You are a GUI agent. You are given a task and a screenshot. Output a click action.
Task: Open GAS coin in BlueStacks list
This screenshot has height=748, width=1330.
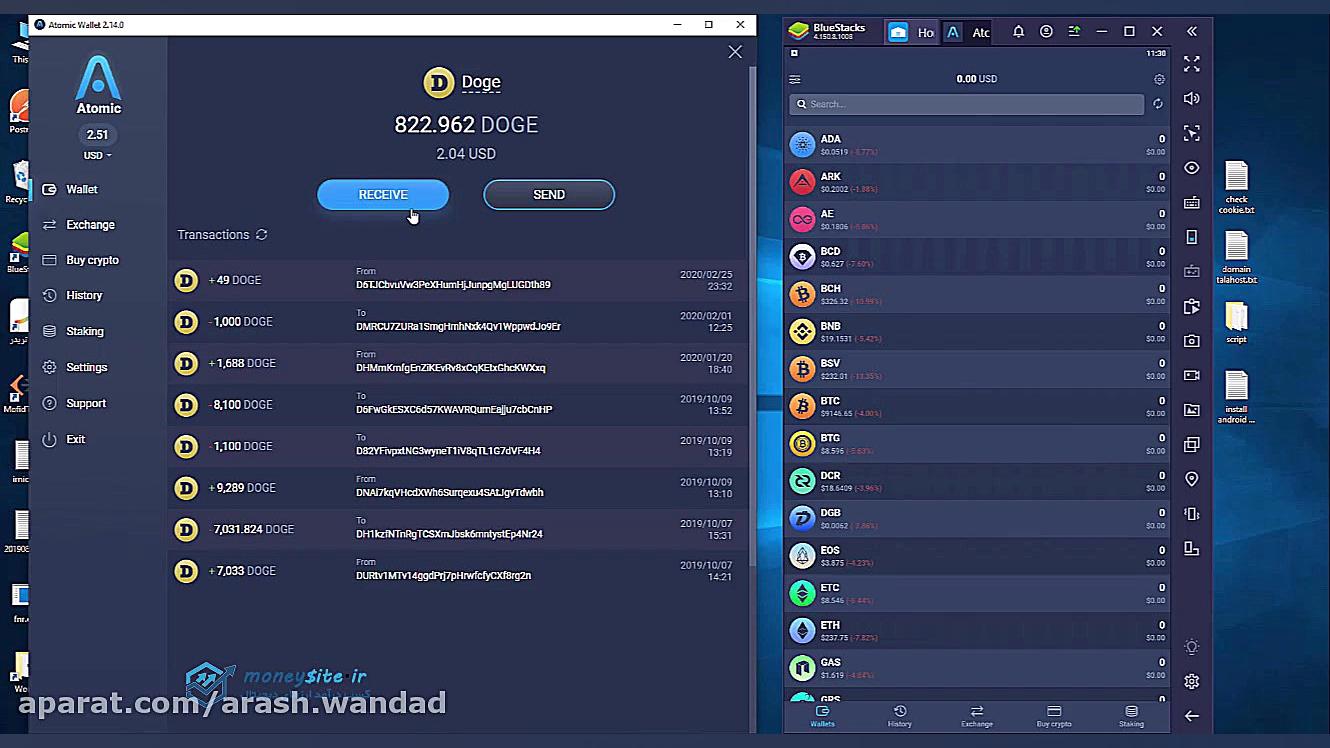(x=977, y=668)
